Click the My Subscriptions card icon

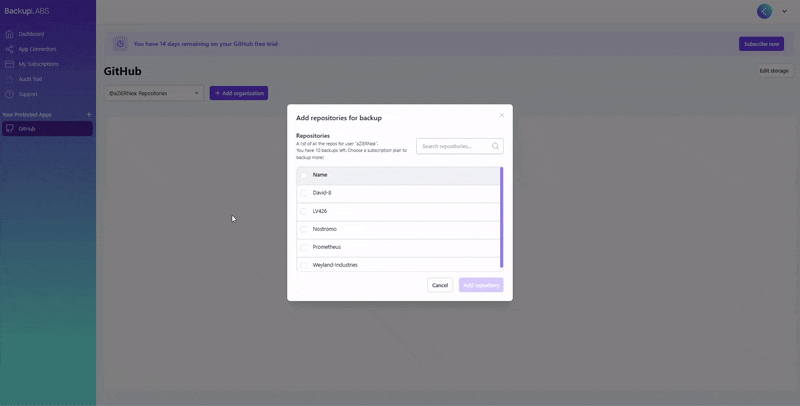(x=9, y=64)
